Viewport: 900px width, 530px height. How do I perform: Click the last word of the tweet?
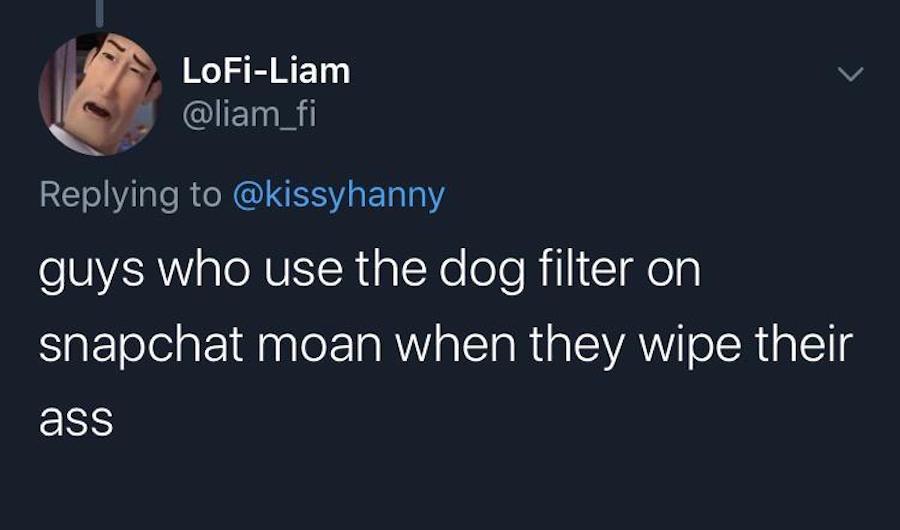pyautogui.click(x=76, y=420)
